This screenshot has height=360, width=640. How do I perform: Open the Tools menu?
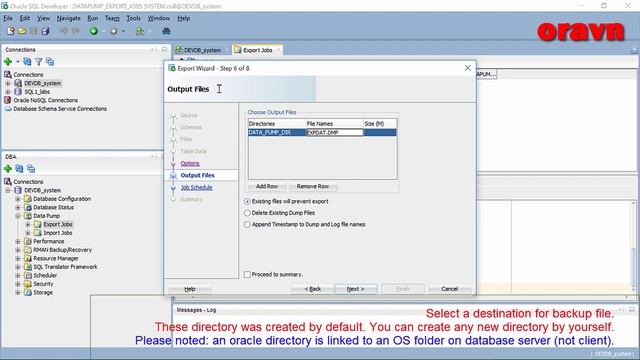[x=133, y=18]
